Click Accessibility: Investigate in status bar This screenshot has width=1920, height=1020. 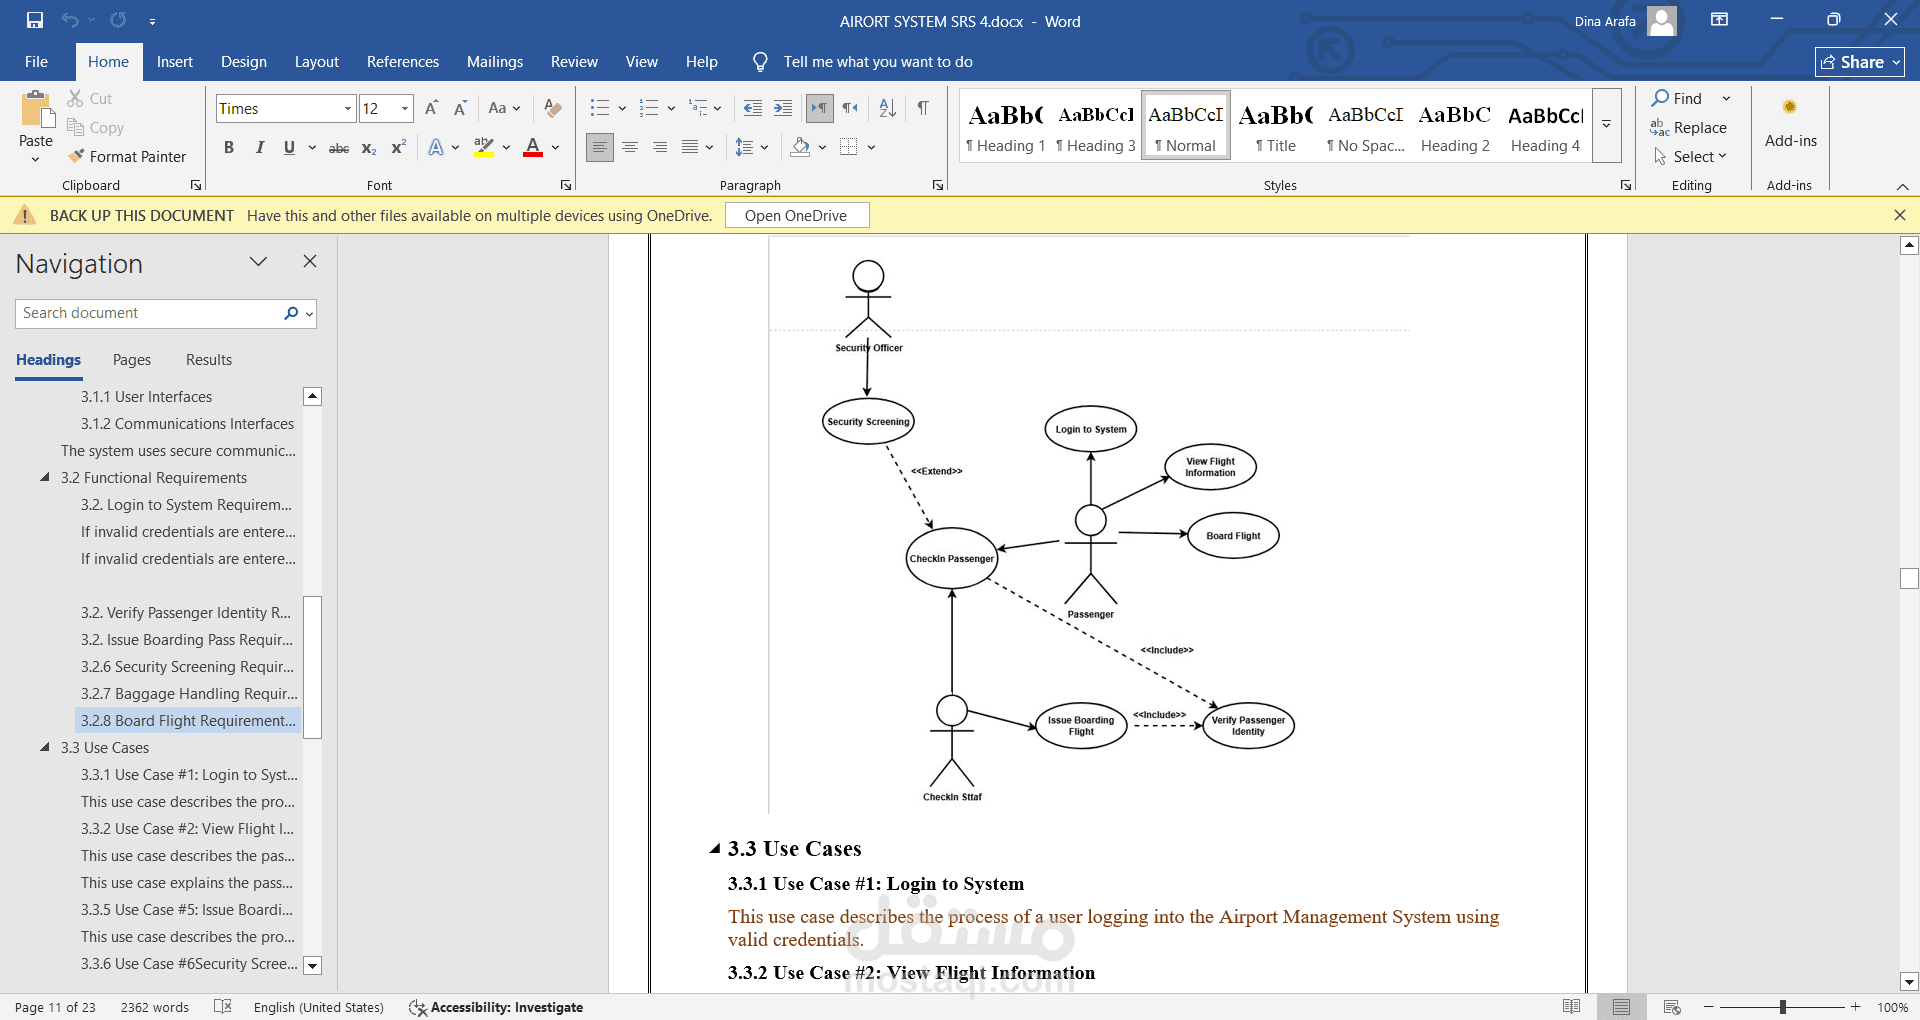[497, 1007]
